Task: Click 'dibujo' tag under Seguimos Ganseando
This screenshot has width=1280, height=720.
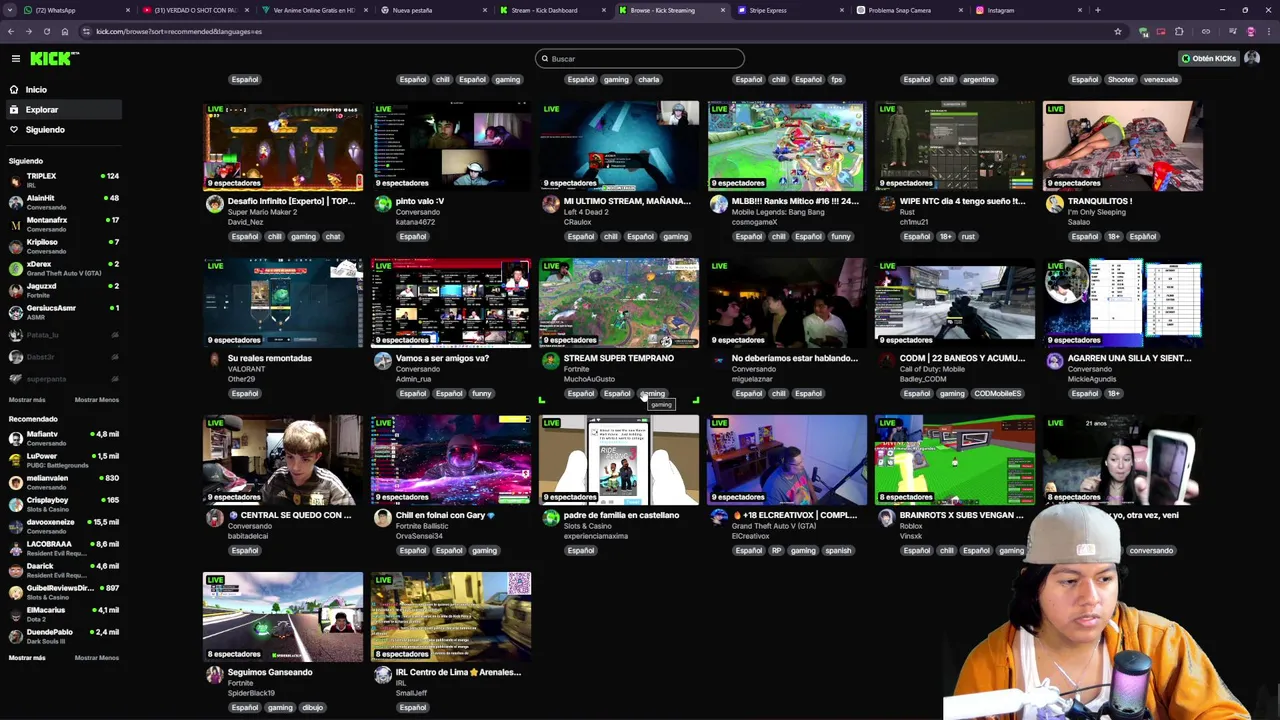Action: (312, 708)
